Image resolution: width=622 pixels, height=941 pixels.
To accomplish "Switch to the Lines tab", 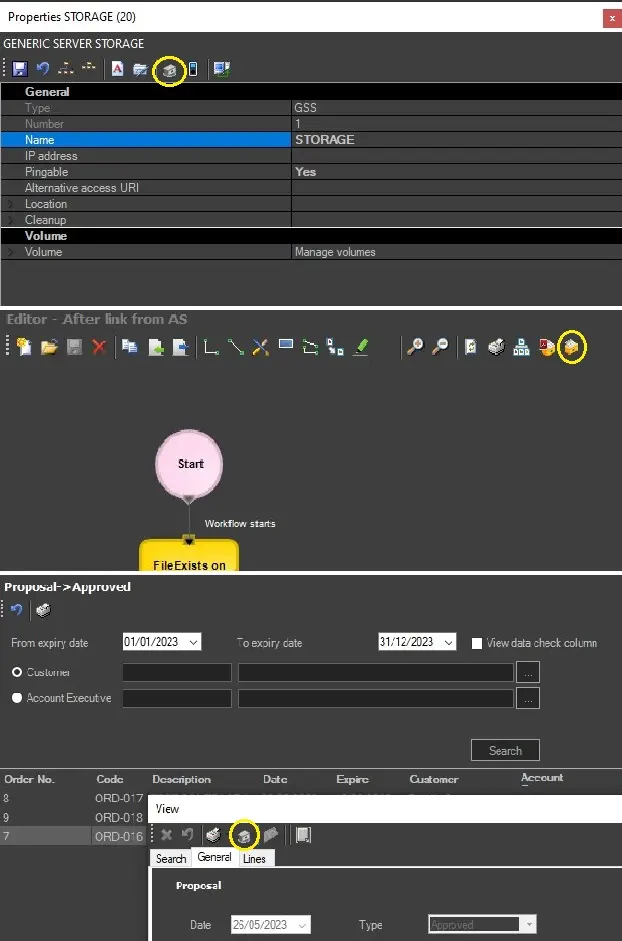I will click(254, 858).
